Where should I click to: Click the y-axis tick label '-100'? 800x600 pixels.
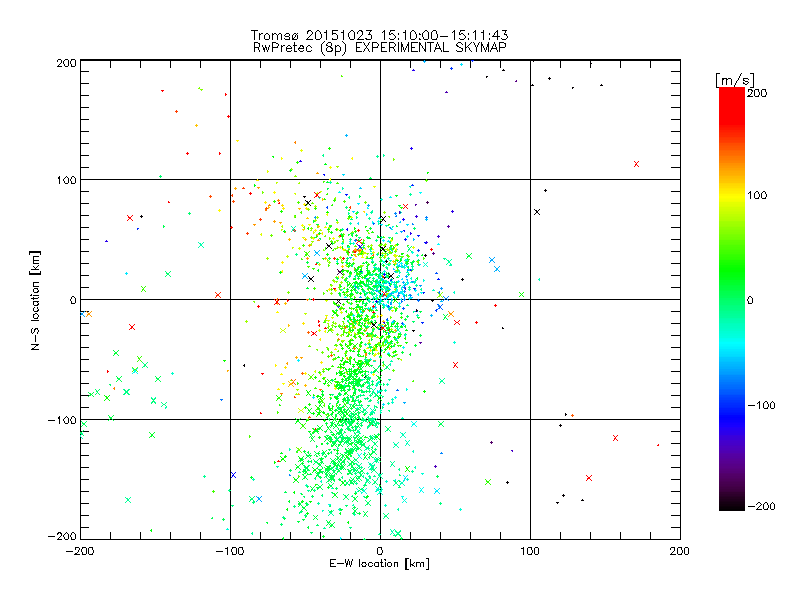point(62,420)
